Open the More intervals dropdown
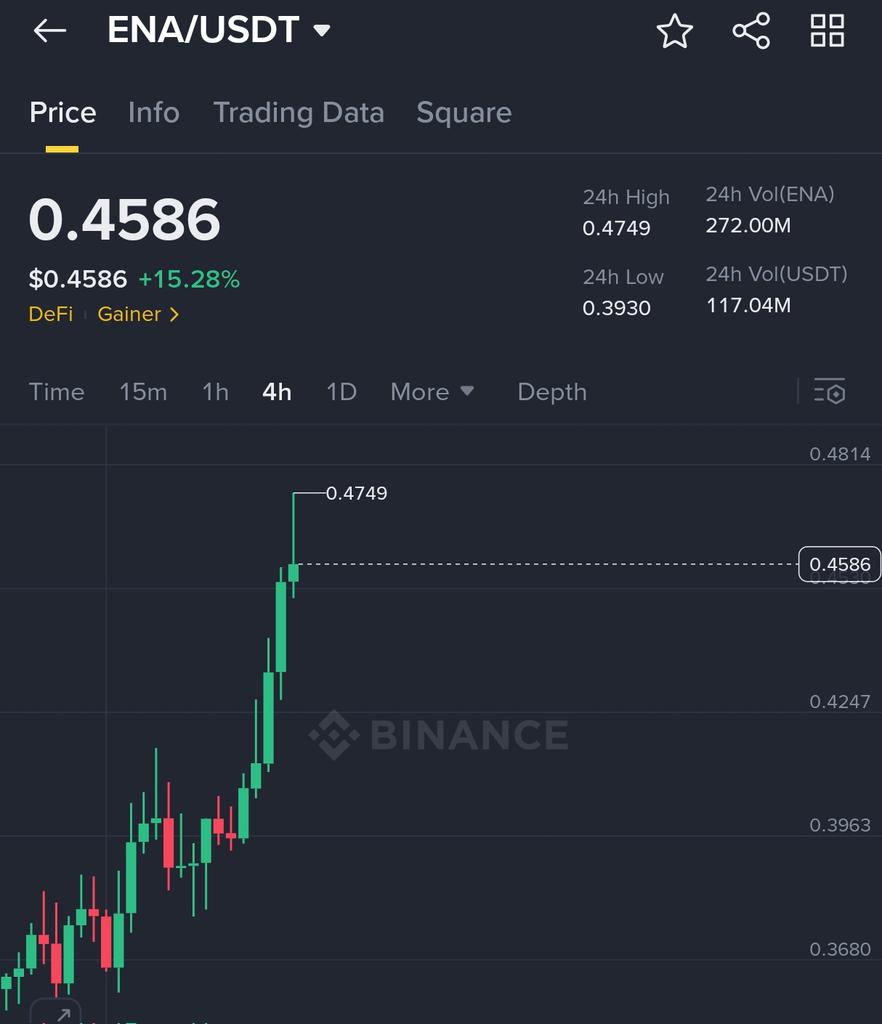The image size is (882, 1024). click(432, 392)
